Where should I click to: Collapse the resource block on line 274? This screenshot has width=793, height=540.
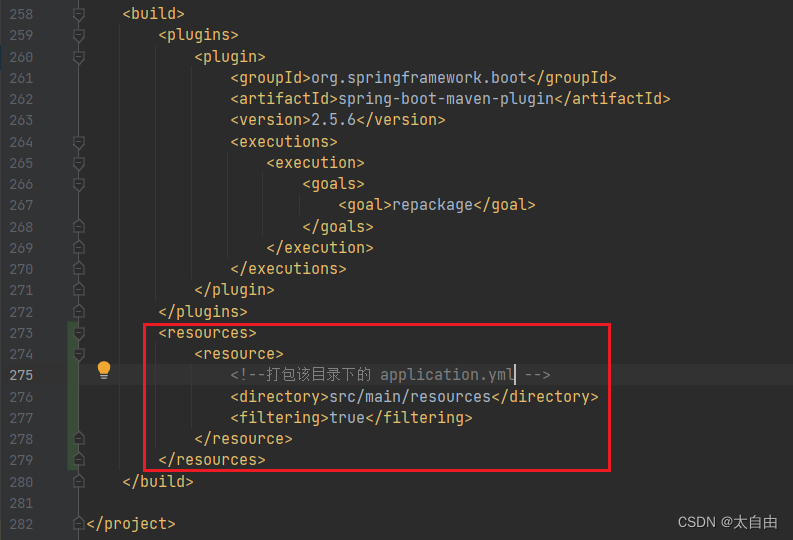tap(78, 354)
